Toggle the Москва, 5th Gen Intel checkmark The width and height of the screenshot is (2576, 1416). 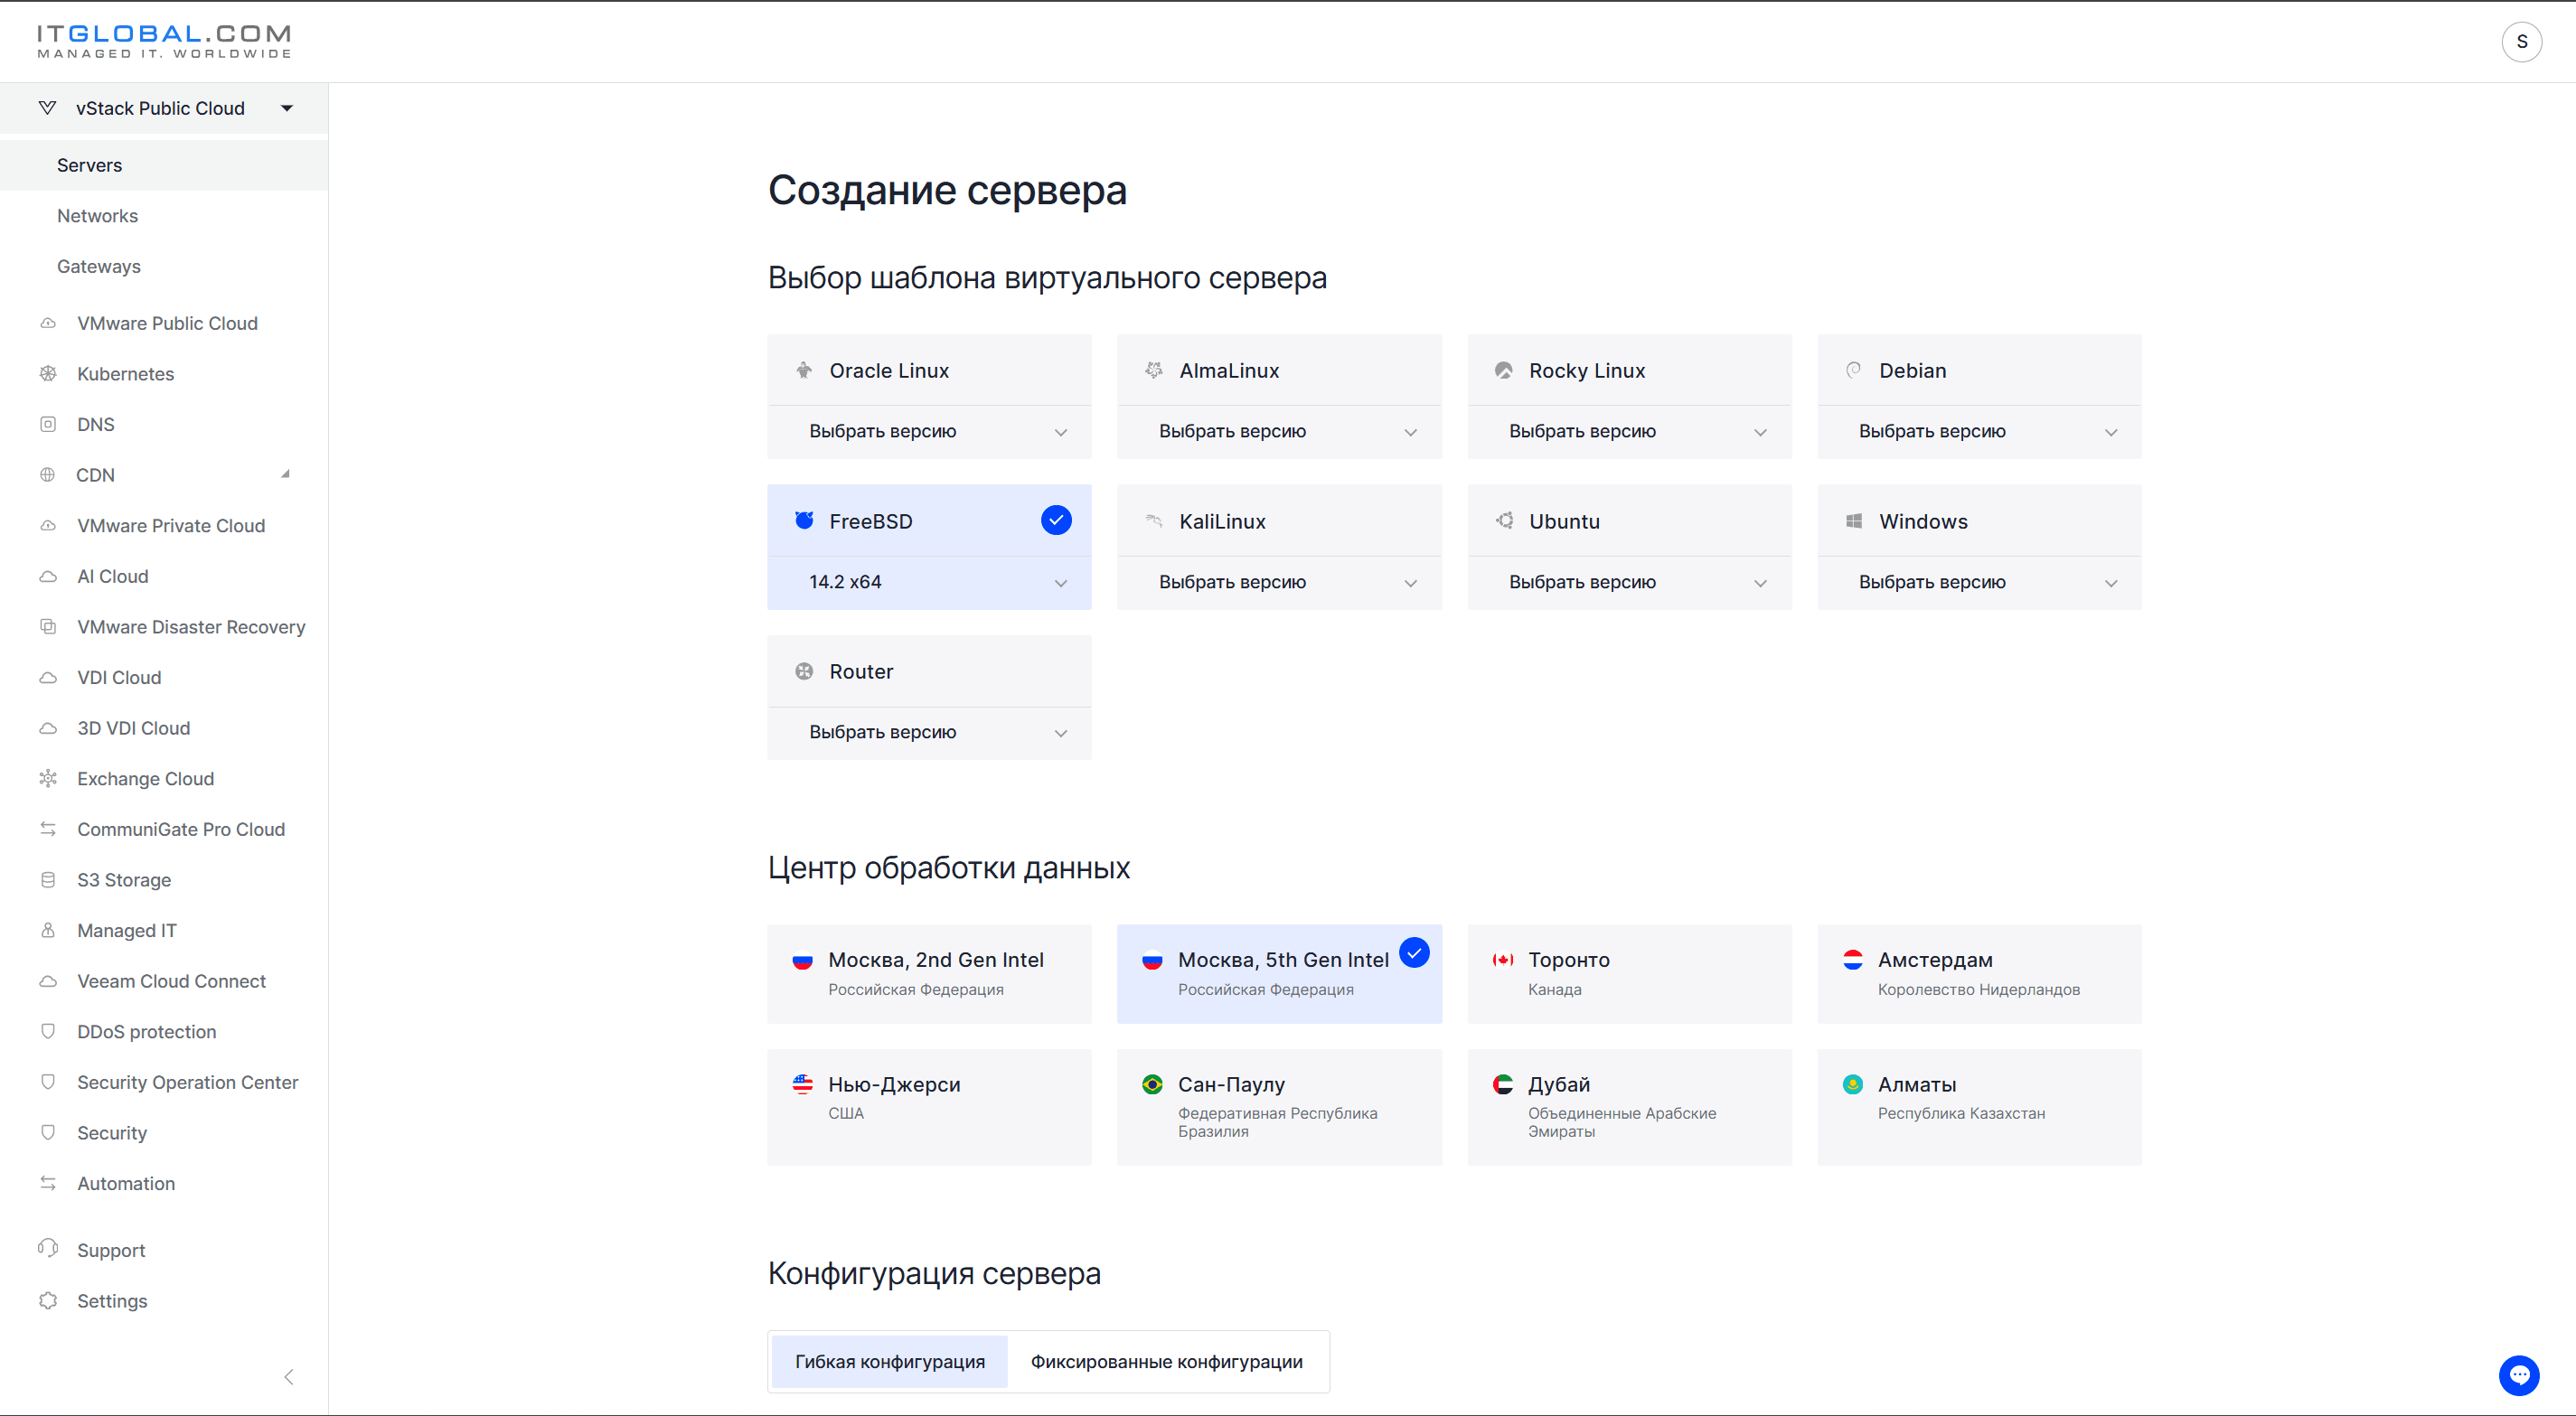(1414, 953)
